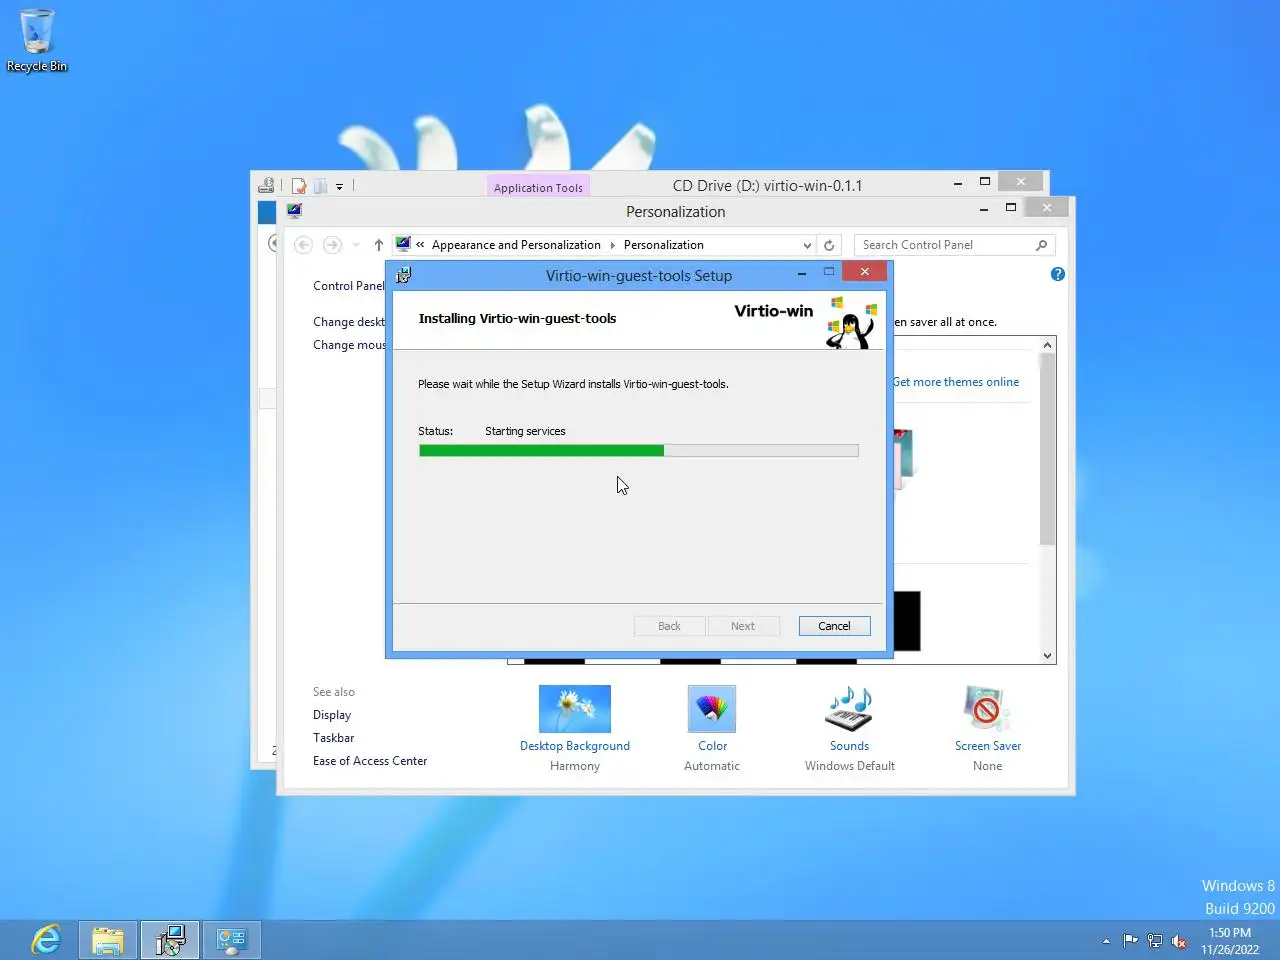Open network icon in system tray
The width and height of the screenshot is (1280, 960).
coord(1155,940)
